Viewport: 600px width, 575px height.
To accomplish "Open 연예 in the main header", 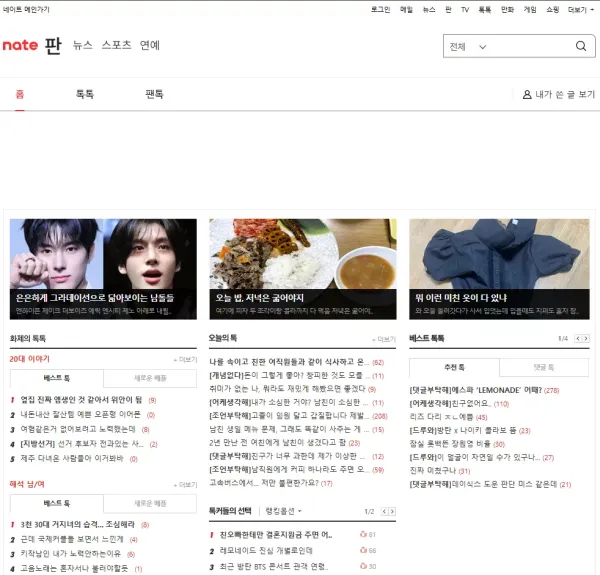I will (150, 45).
